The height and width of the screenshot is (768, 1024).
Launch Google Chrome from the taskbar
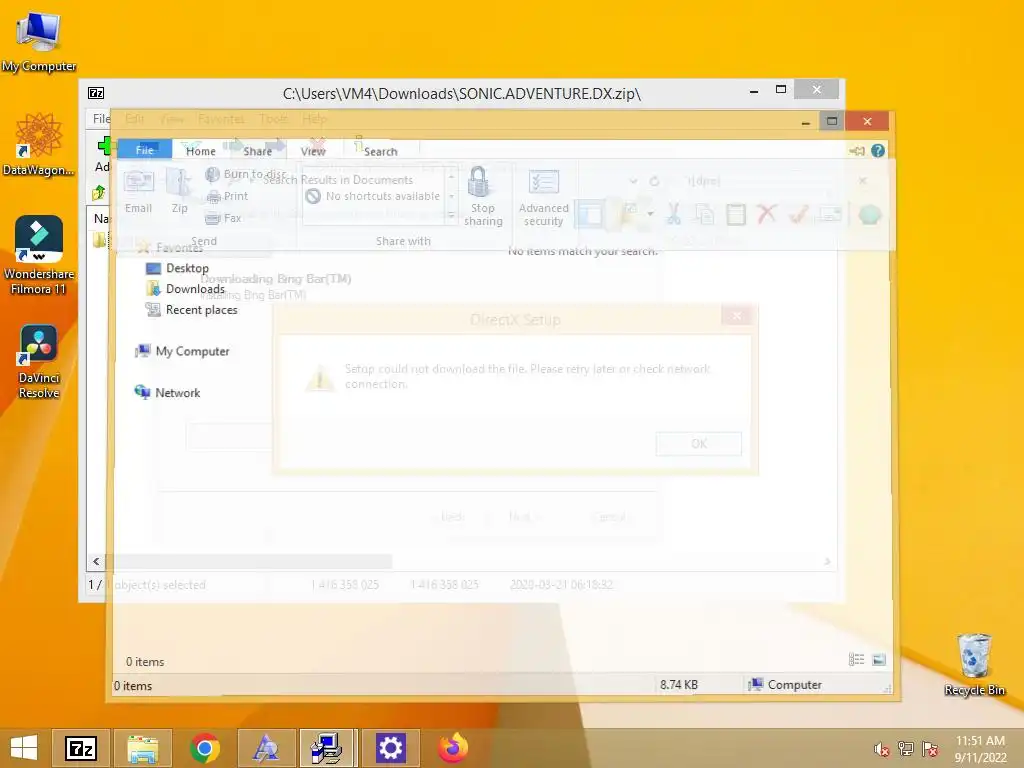coord(204,748)
